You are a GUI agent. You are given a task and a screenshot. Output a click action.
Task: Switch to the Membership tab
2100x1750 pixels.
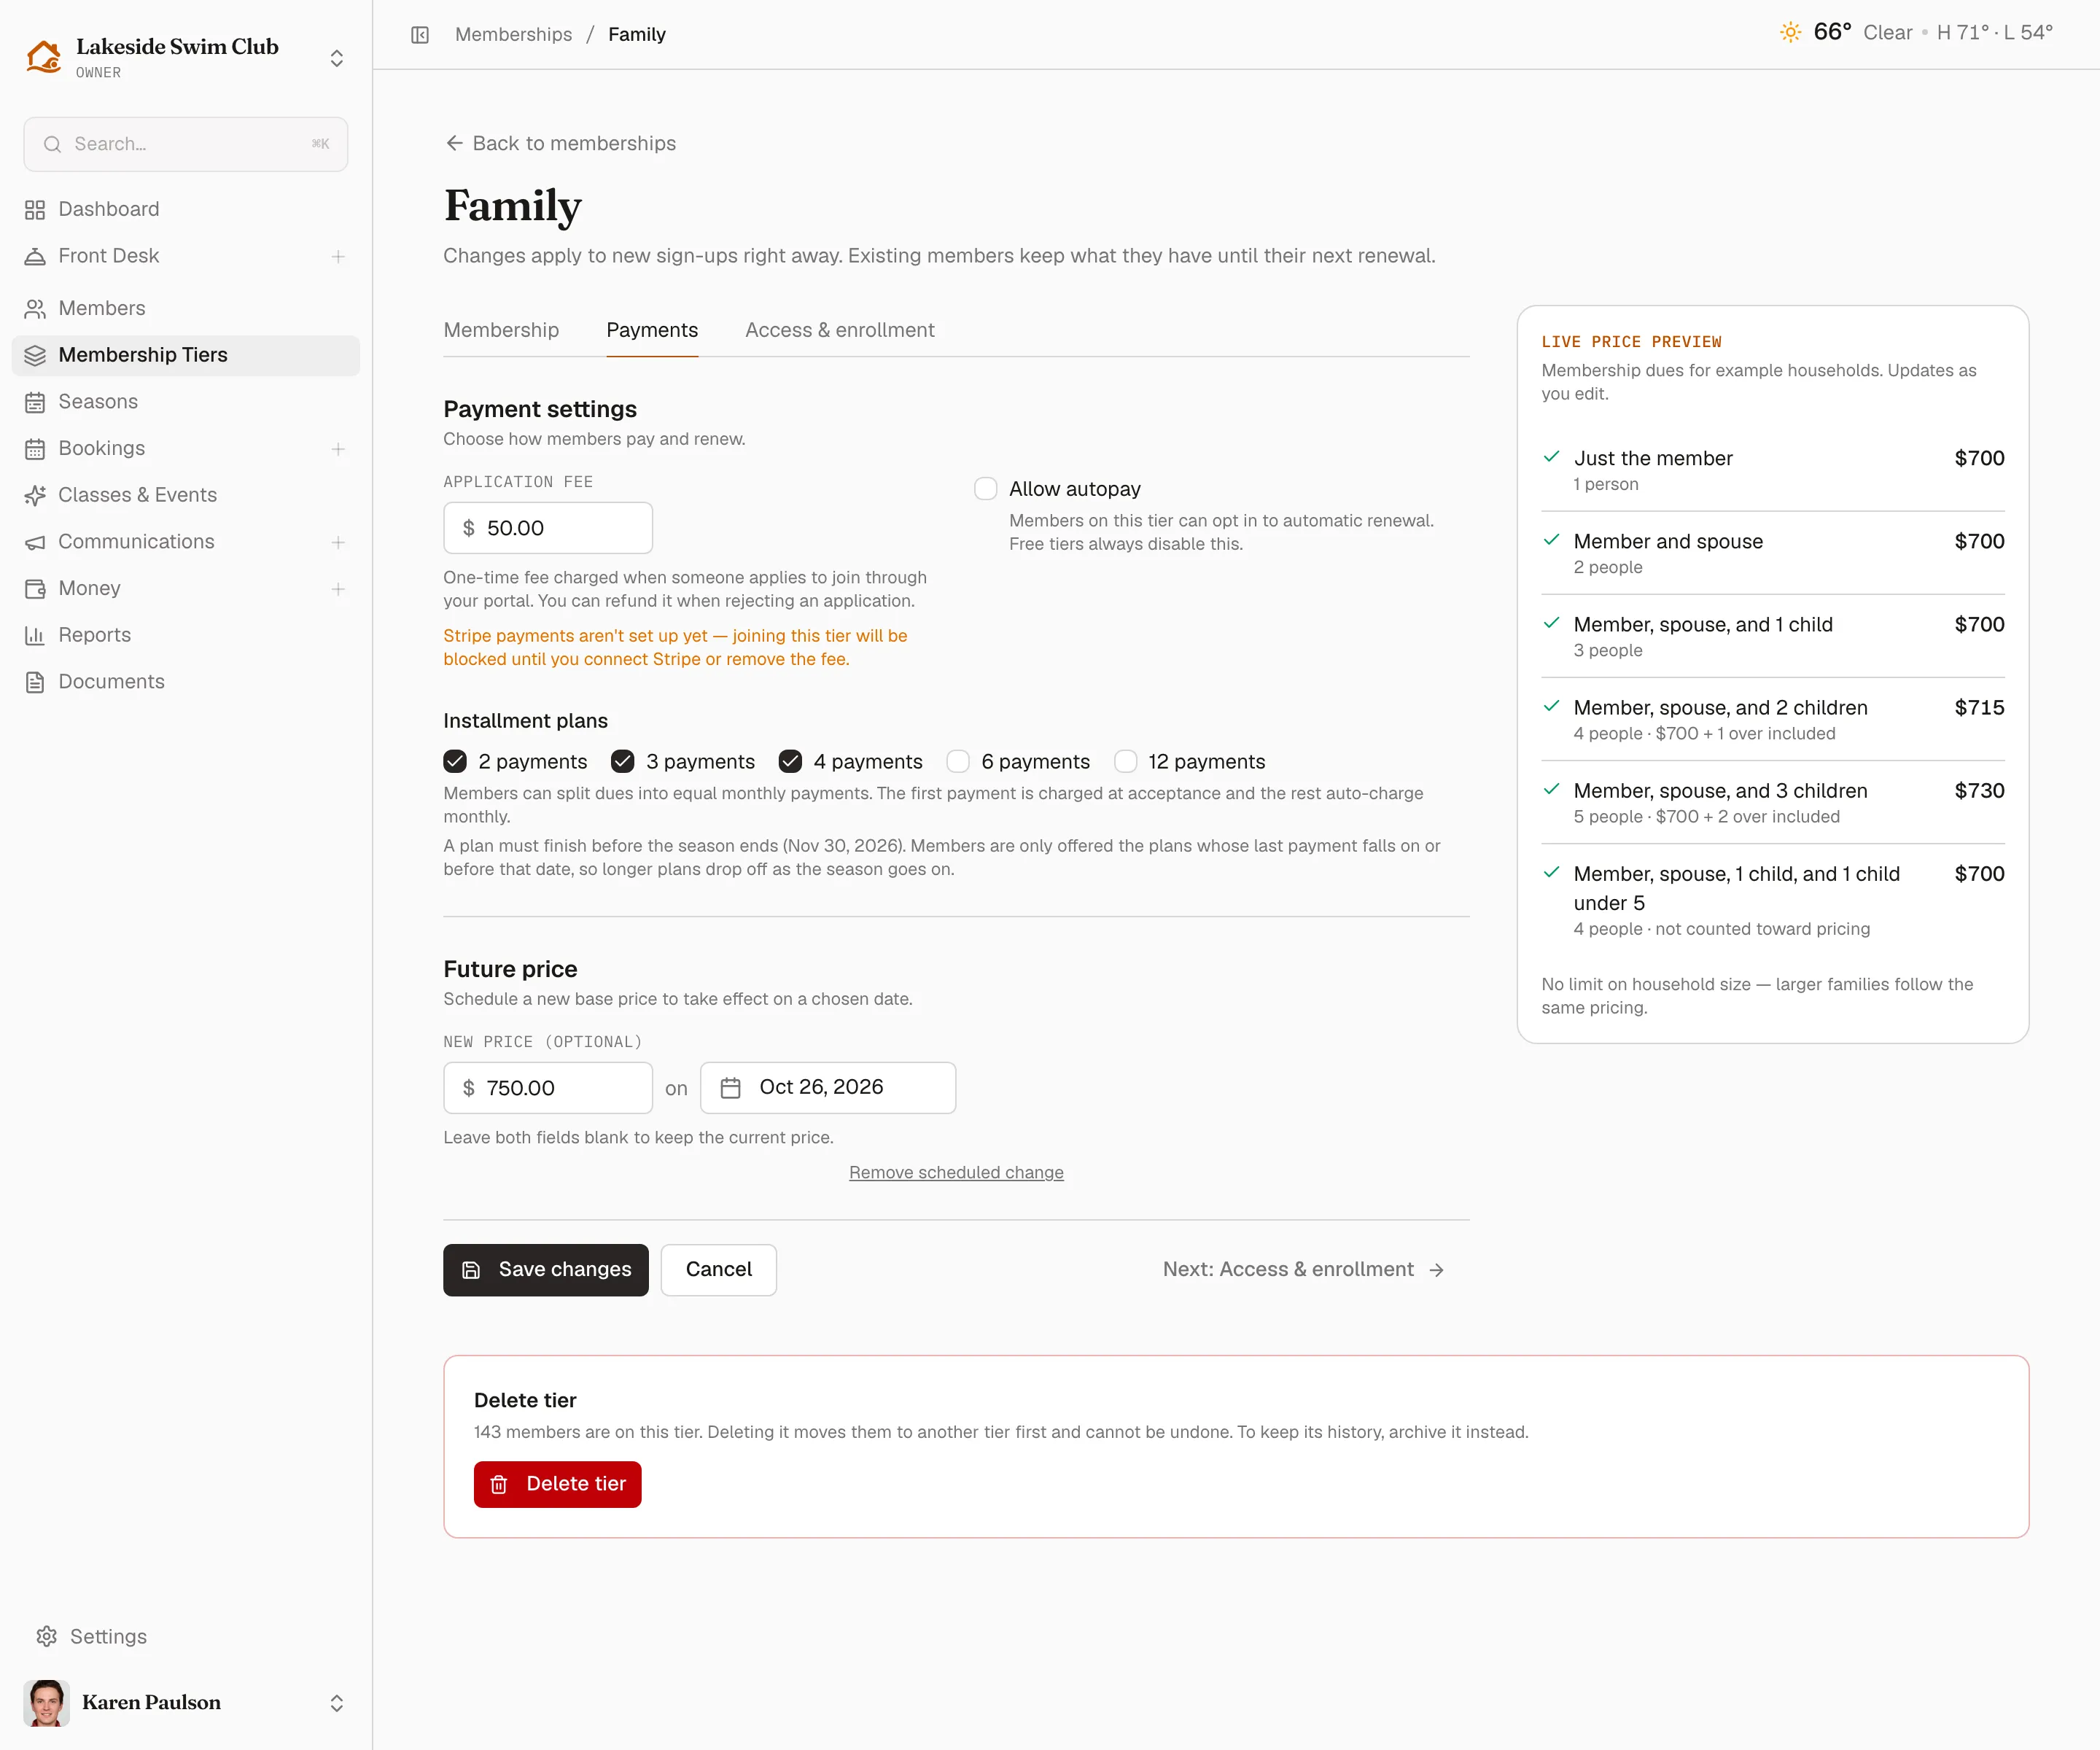(x=501, y=330)
